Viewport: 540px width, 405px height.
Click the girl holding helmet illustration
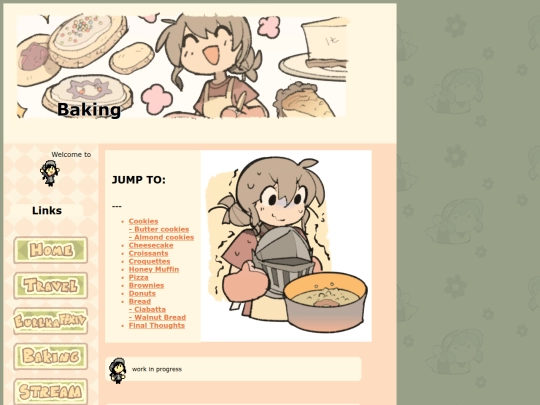click(286, 246)
